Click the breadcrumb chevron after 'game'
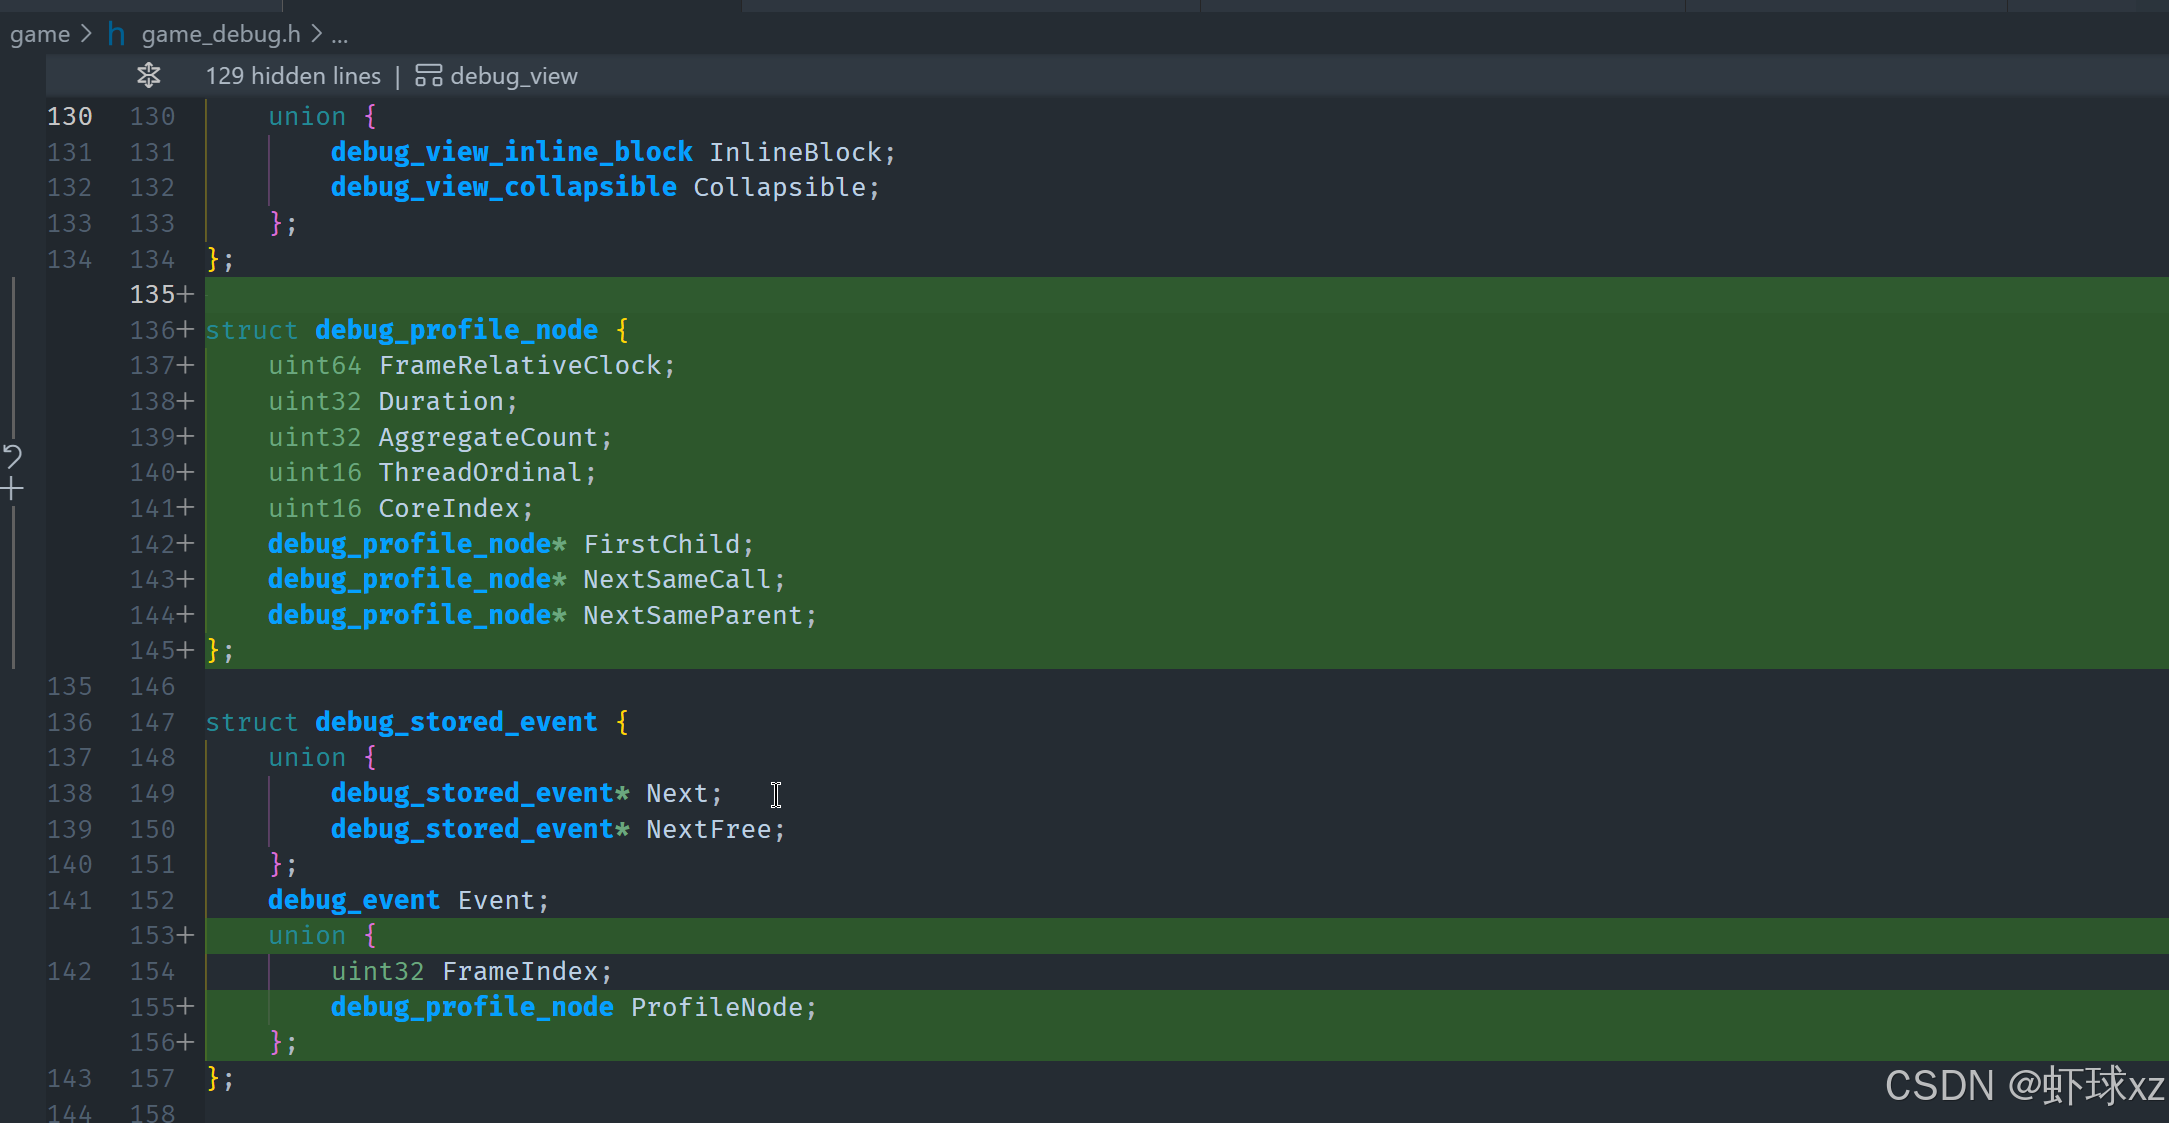Image resolution: width=2169 pixels, height=1123 pixels. click(x=86, y=34)
